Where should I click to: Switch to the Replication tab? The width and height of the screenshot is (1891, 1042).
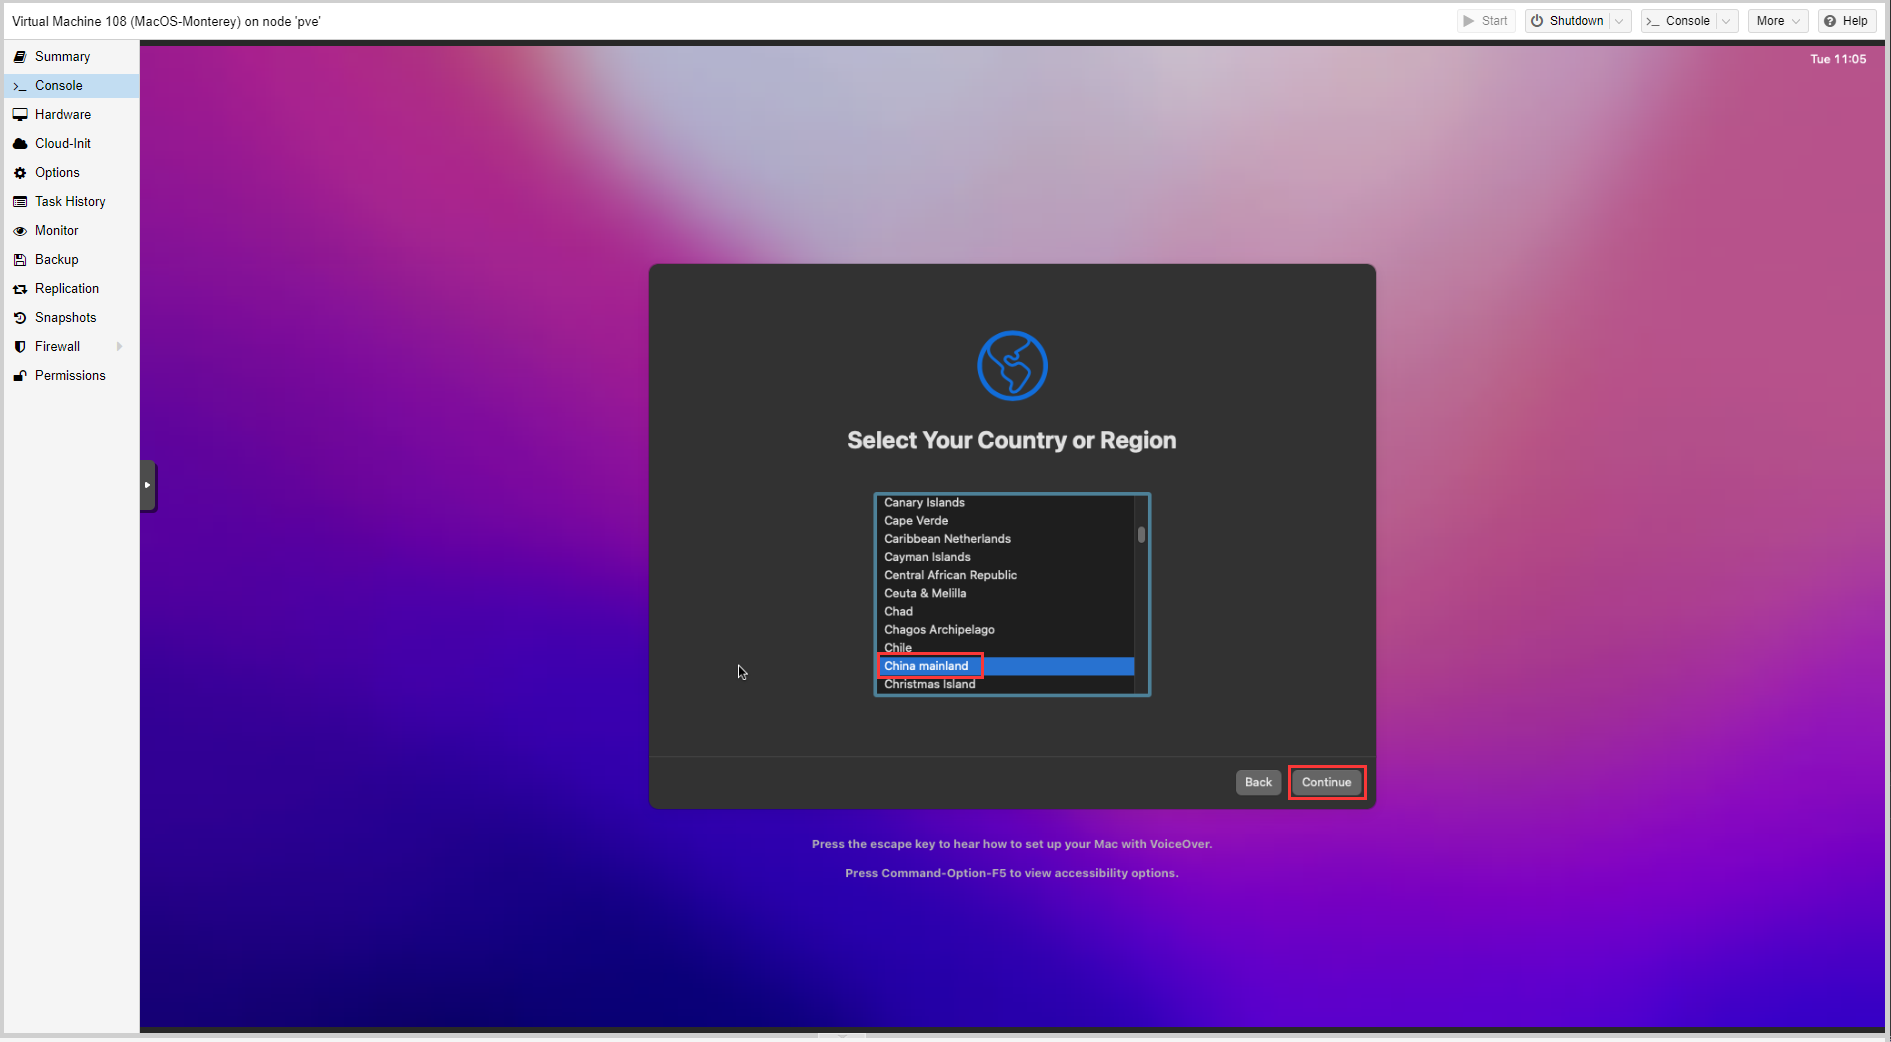(67, 289)
